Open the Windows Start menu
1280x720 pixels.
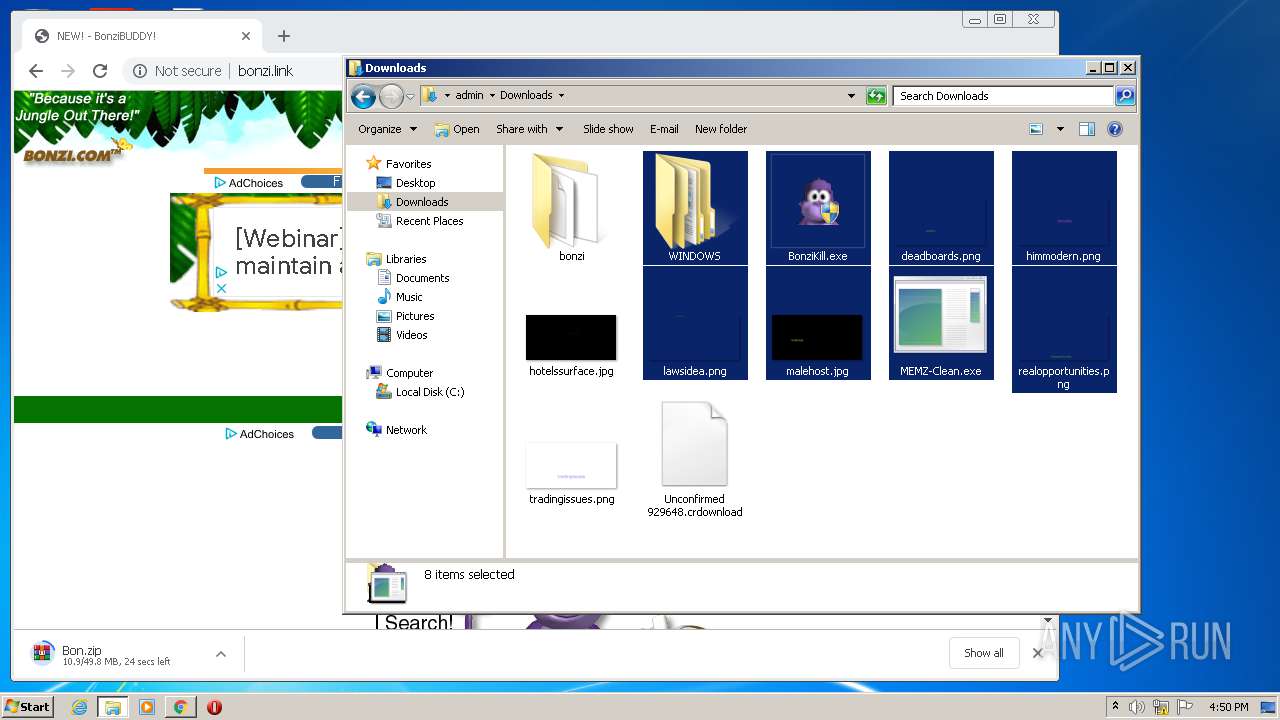point(27,707)
